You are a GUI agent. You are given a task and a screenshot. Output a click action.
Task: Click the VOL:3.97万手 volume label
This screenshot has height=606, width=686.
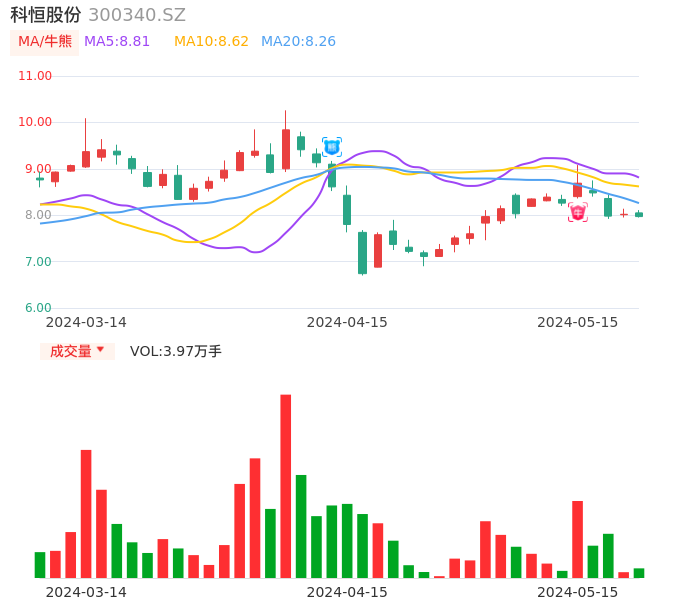(x=176, y=351)
